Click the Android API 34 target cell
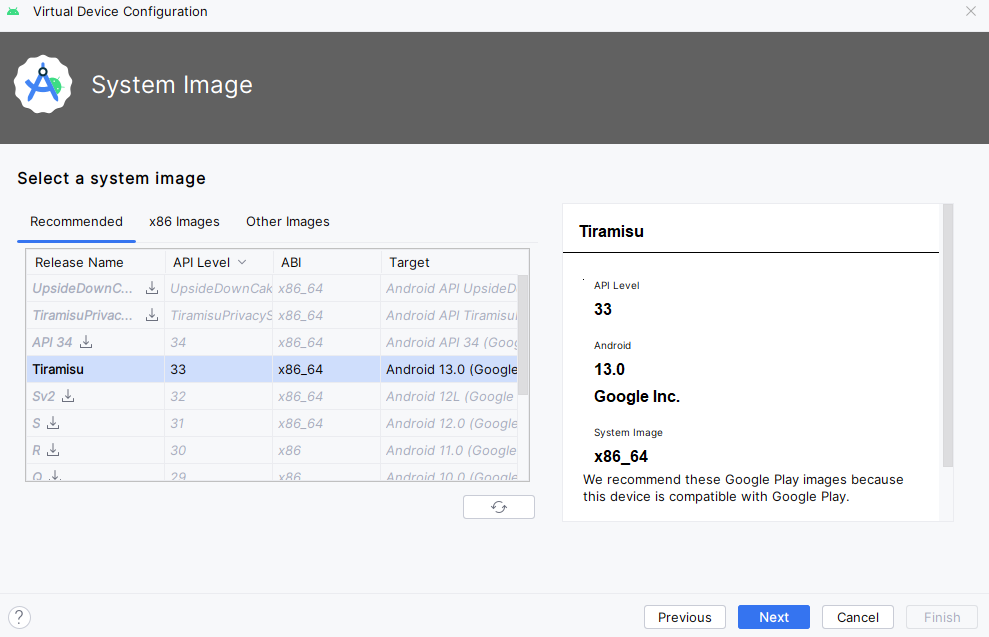The width and height of the screenshot is (989, 637). [x=450, y=342]
